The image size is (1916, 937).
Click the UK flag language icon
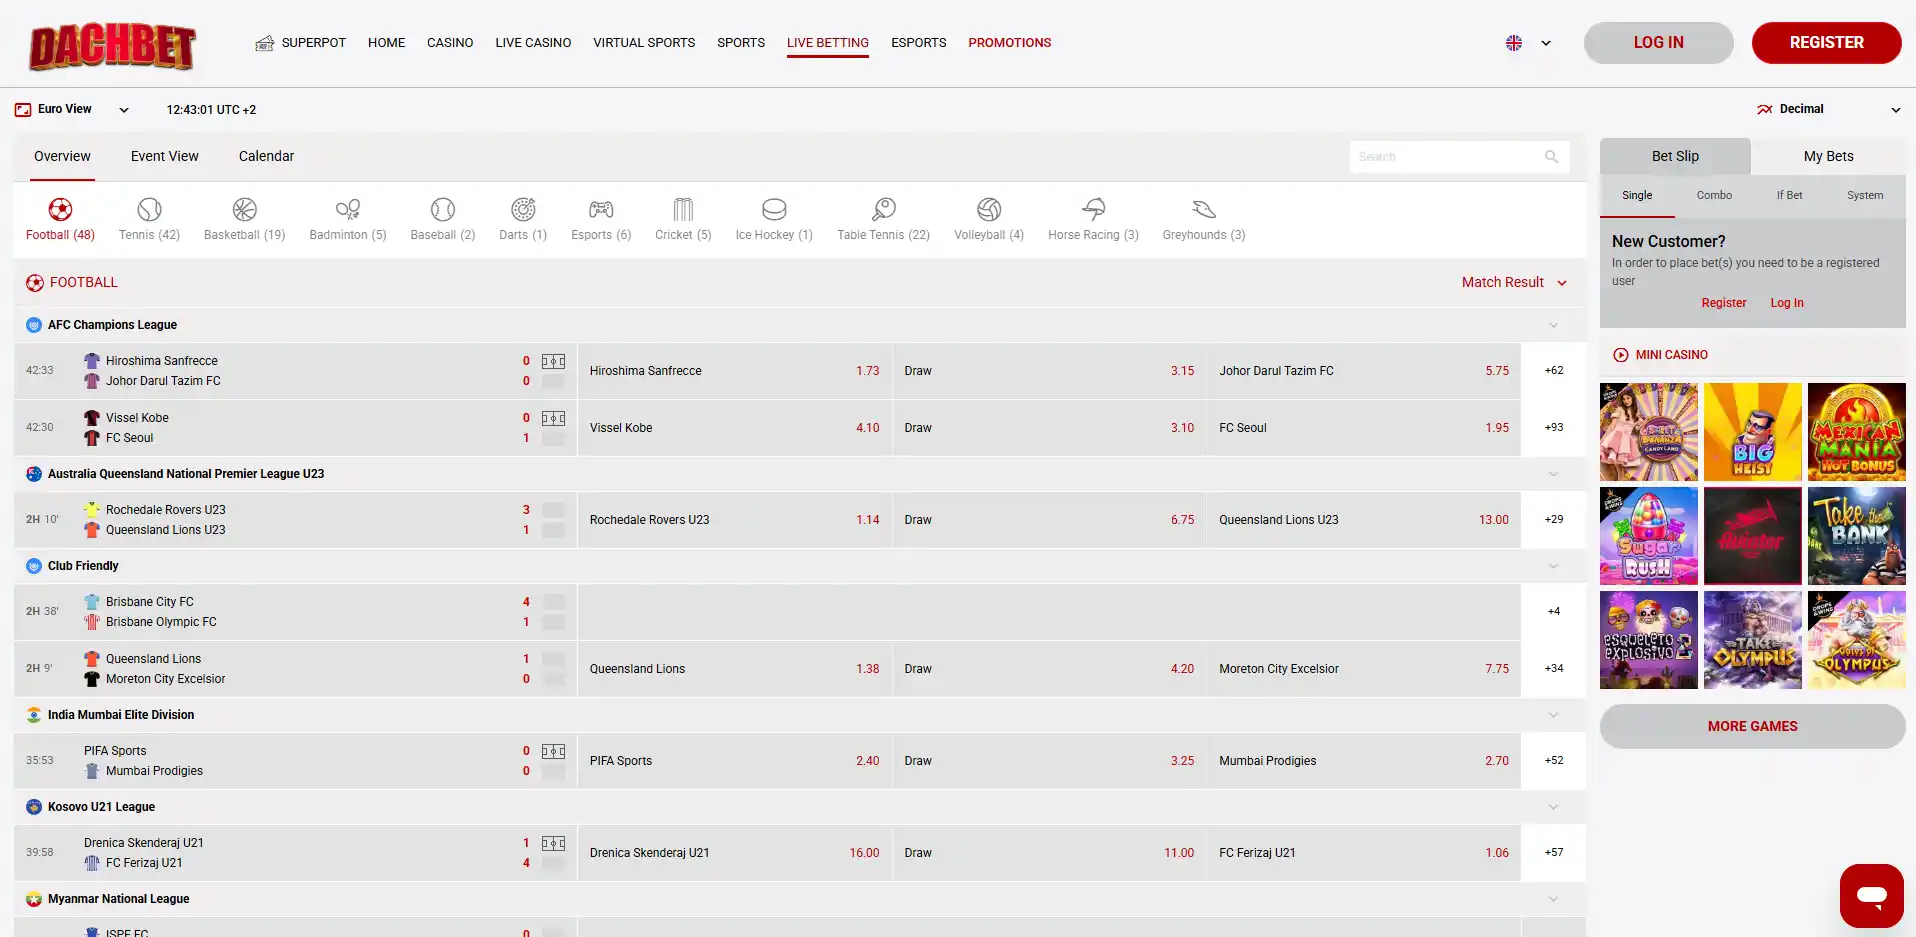click(x=1514, y=43)
